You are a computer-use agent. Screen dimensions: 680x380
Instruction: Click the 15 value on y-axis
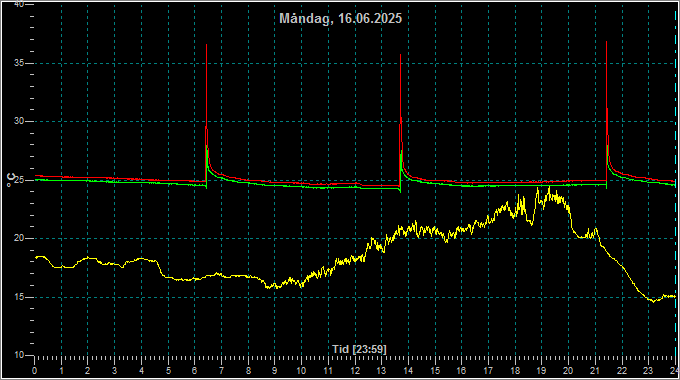click(x=19, y=297)
